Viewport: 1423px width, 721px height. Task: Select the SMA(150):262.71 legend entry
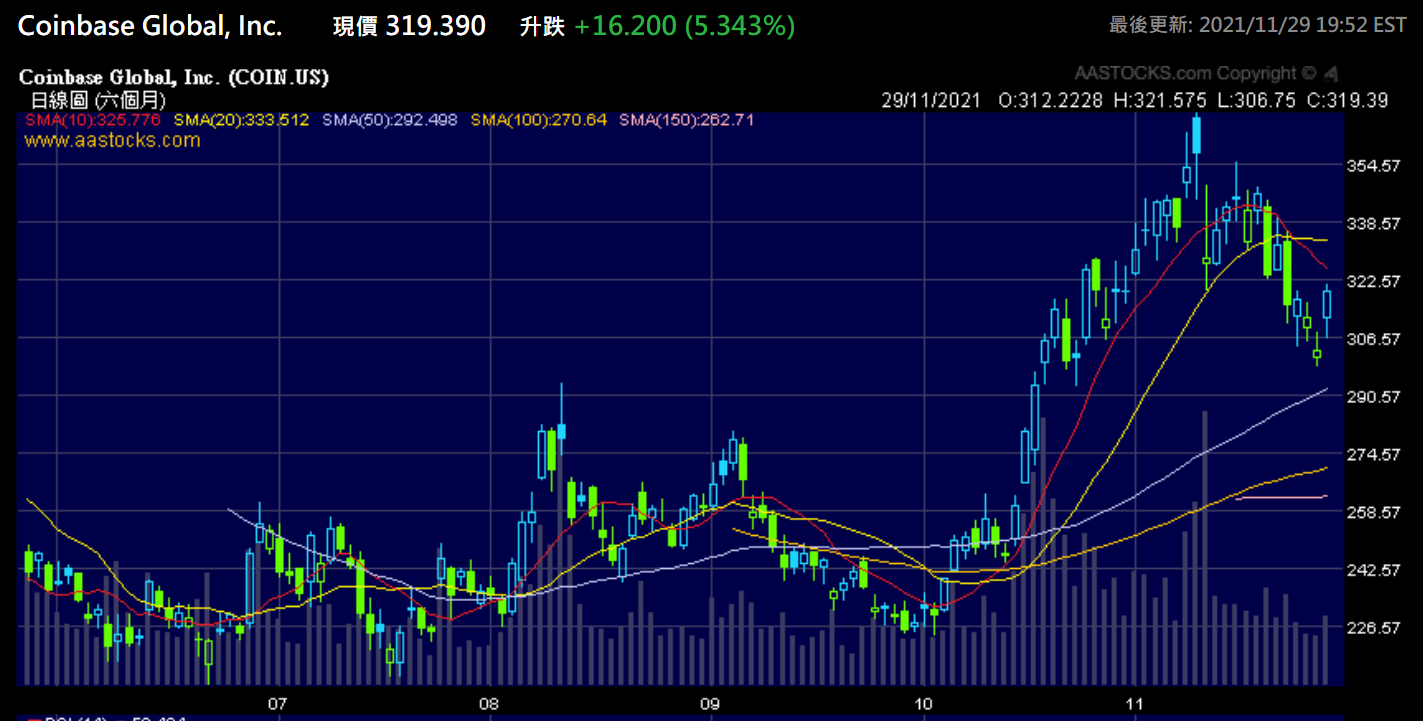pyautogui.click(x=686, y=120)
